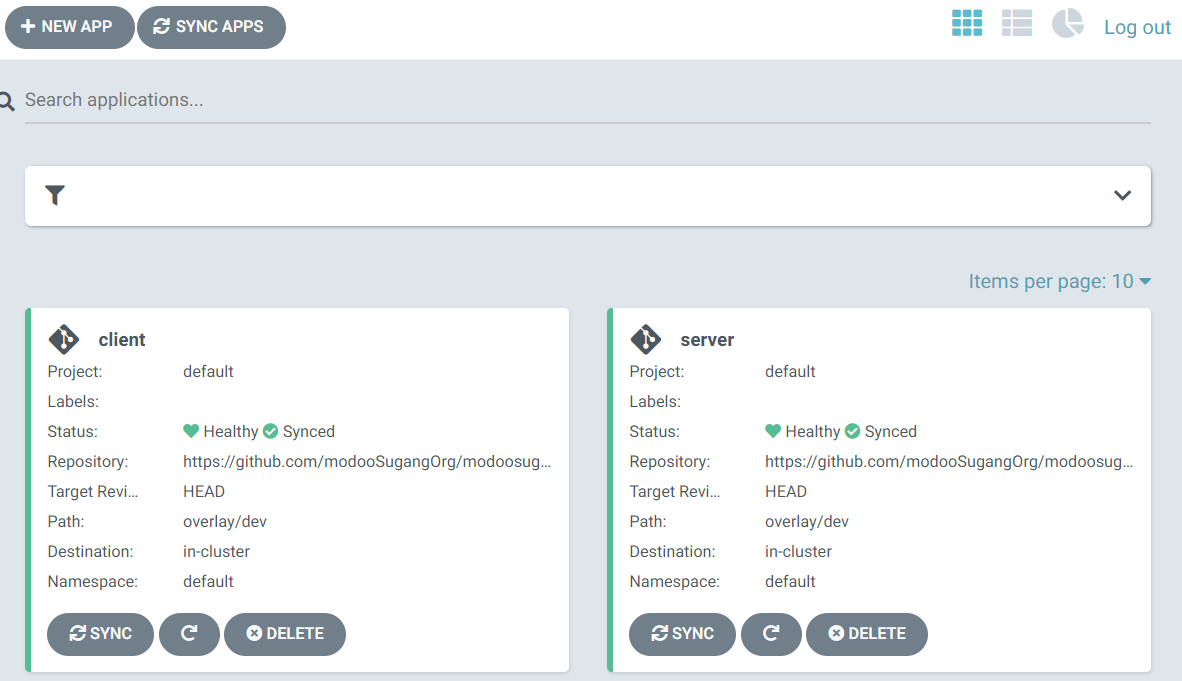Click the Healthy heart icon on server
The height and width of the screenshot is (681, 1182).
pyautogui.click(x=773, y=431)
